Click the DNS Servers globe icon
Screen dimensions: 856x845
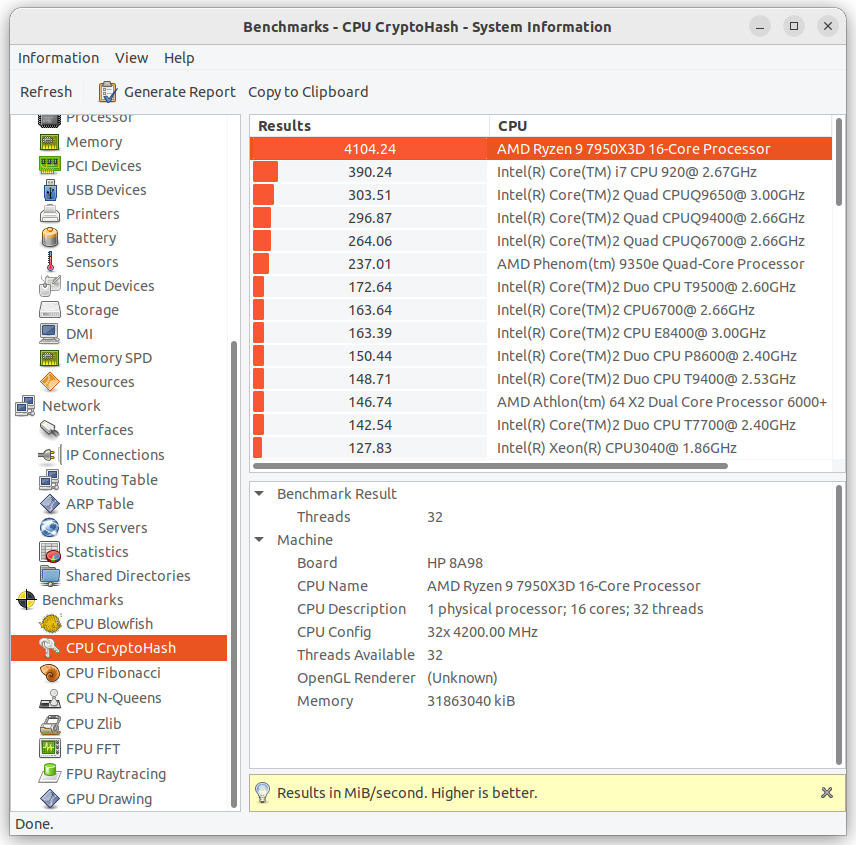click(49, 528)
